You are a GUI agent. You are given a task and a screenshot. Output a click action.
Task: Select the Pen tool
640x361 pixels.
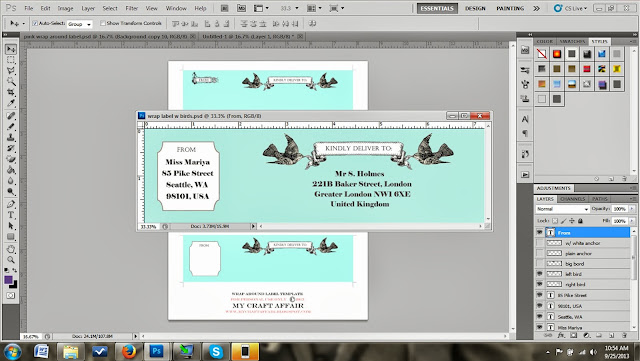click(x=11, y=204)
